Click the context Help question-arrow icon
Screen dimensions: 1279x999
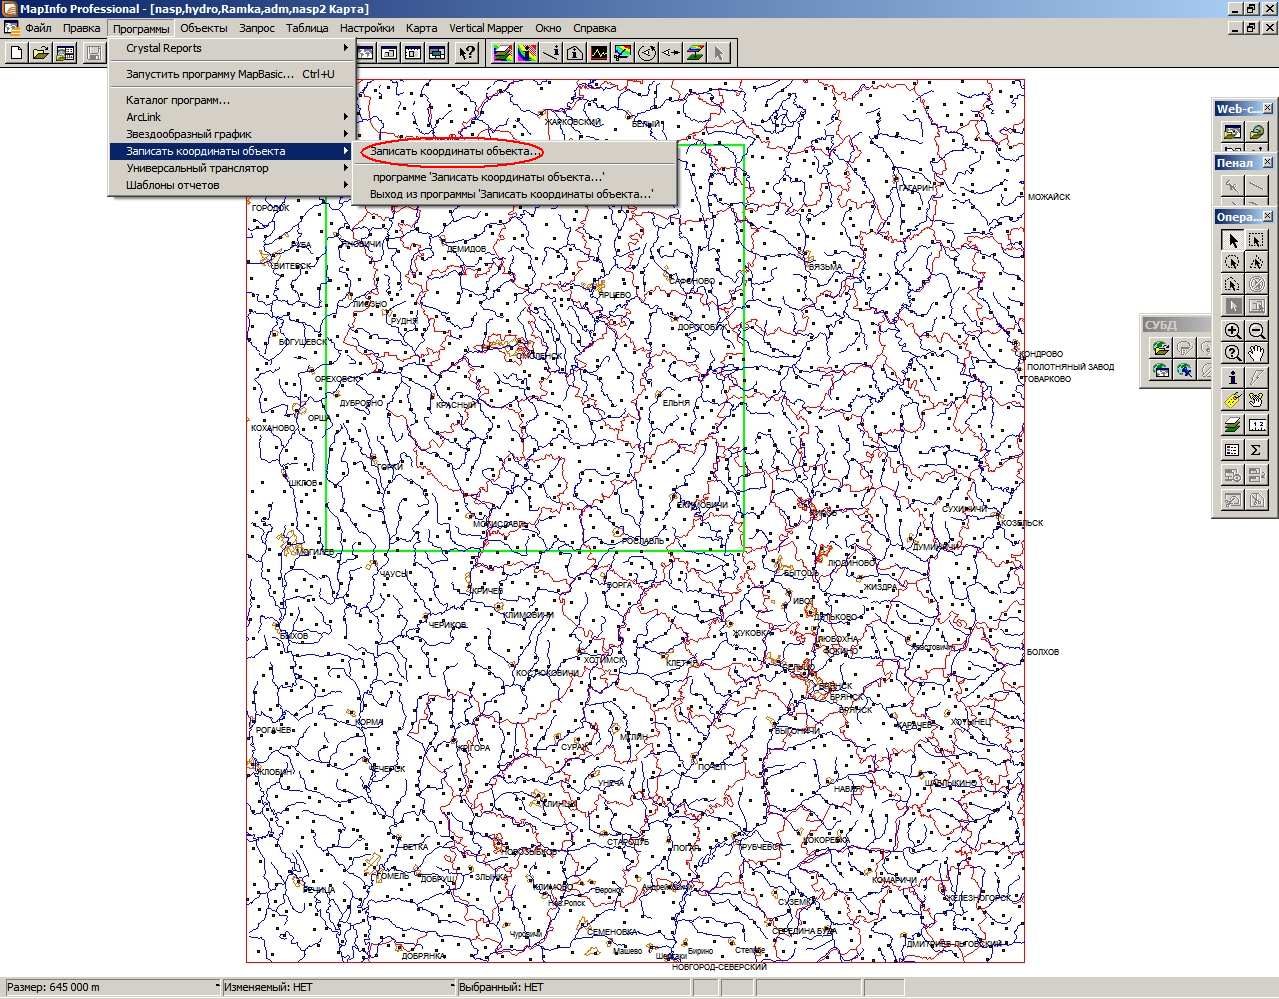tap(466, 53)
